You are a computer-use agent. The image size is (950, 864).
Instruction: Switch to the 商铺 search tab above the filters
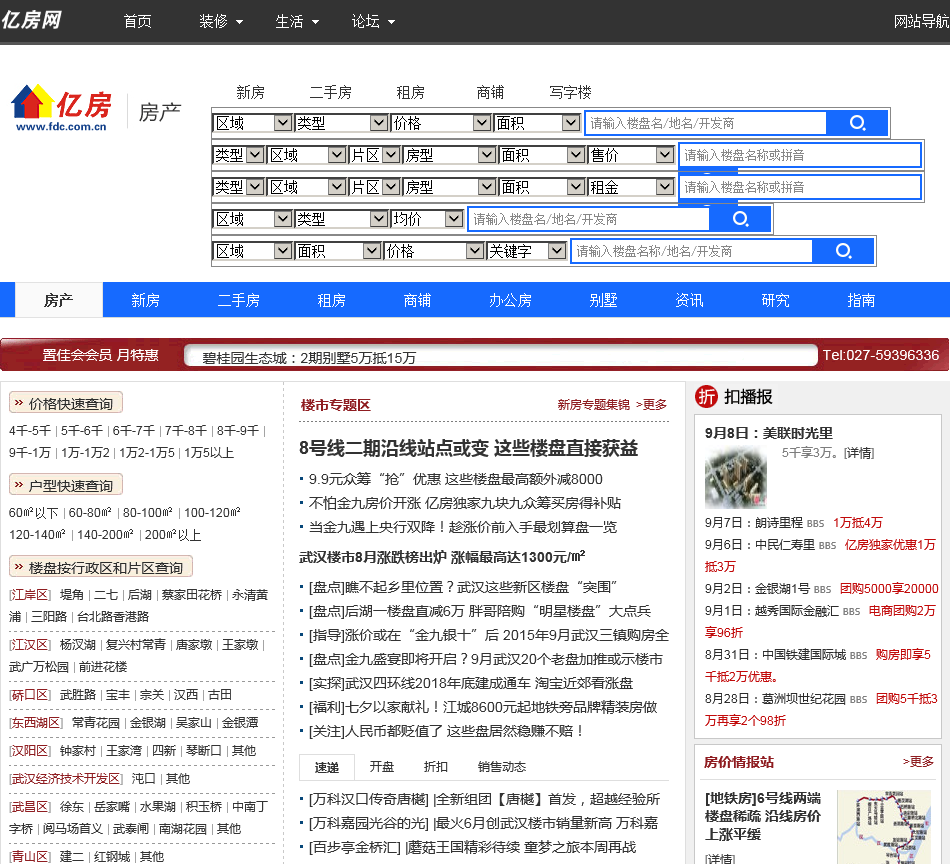[x=490, y=92]
